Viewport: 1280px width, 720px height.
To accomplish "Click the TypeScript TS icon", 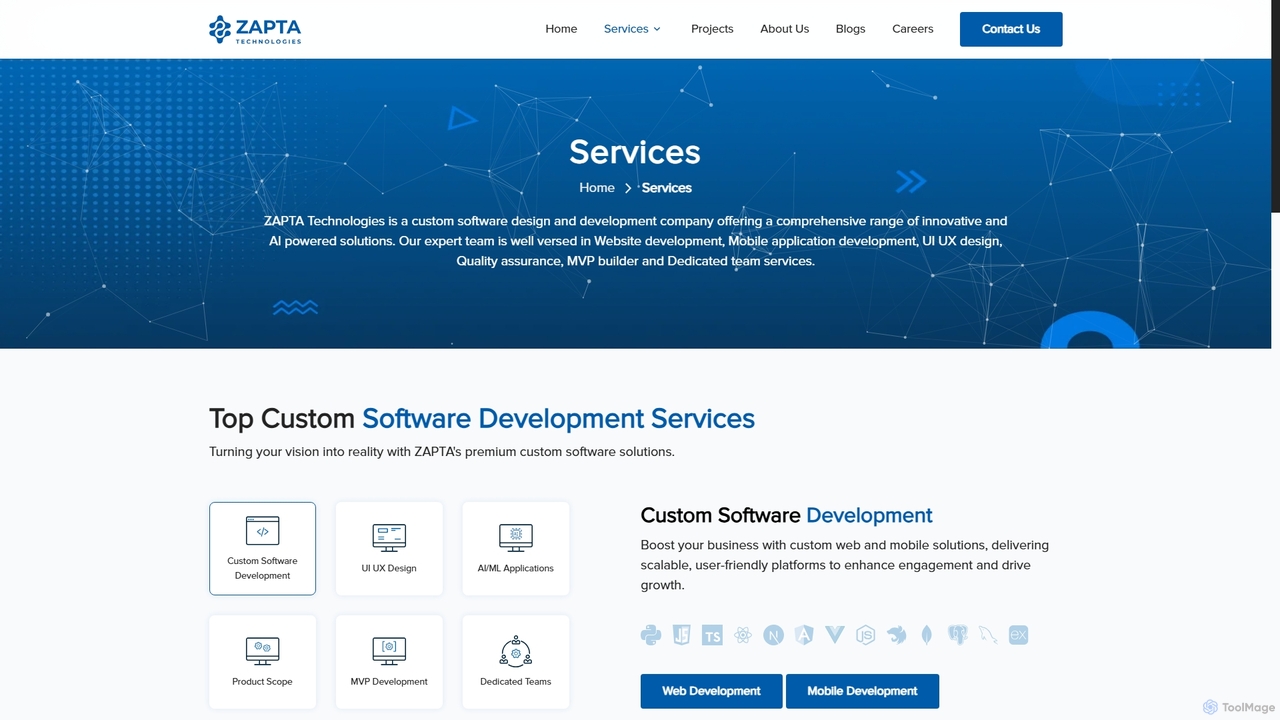I will tap(712, 635).
